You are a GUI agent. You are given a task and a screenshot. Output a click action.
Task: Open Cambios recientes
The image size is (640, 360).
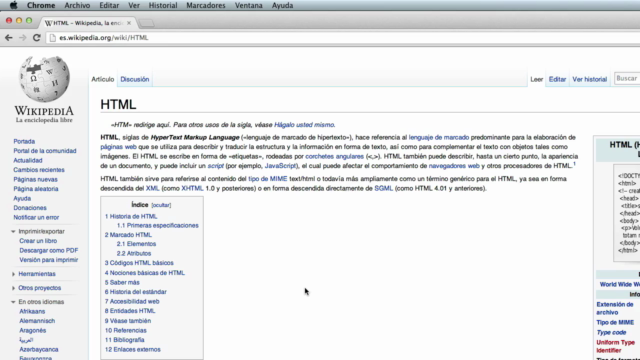coord(39,170)
